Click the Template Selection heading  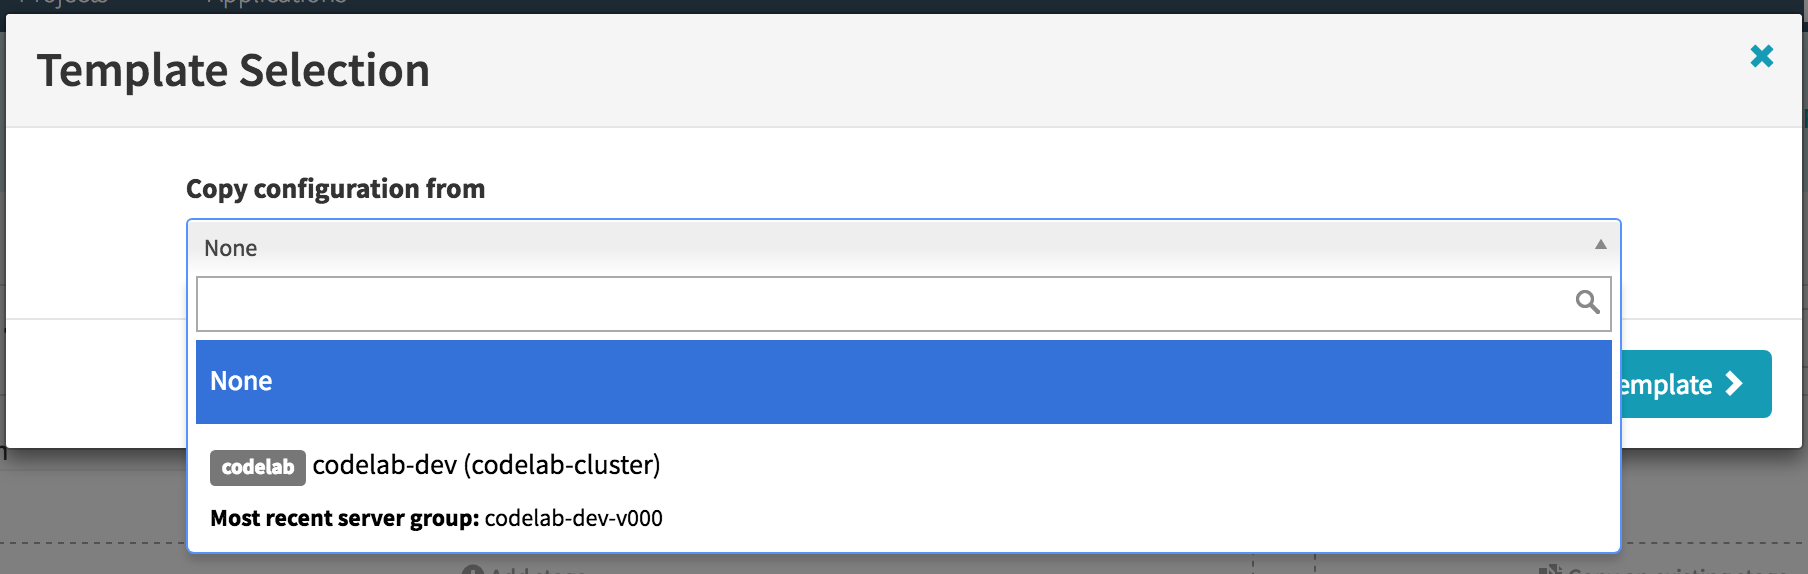coord(233,71)
